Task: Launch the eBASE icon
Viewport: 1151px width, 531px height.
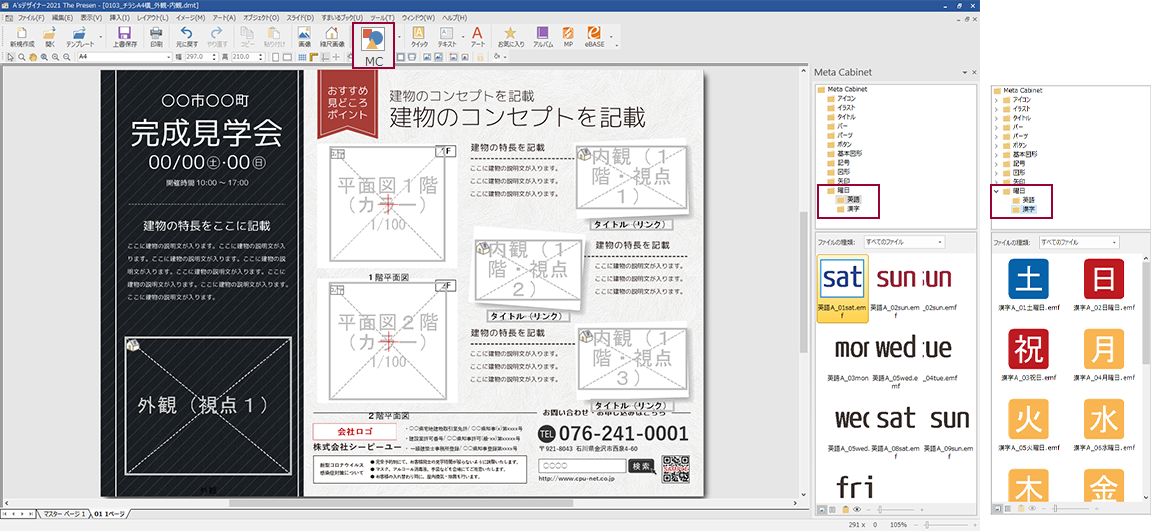Action: (595, 37)
